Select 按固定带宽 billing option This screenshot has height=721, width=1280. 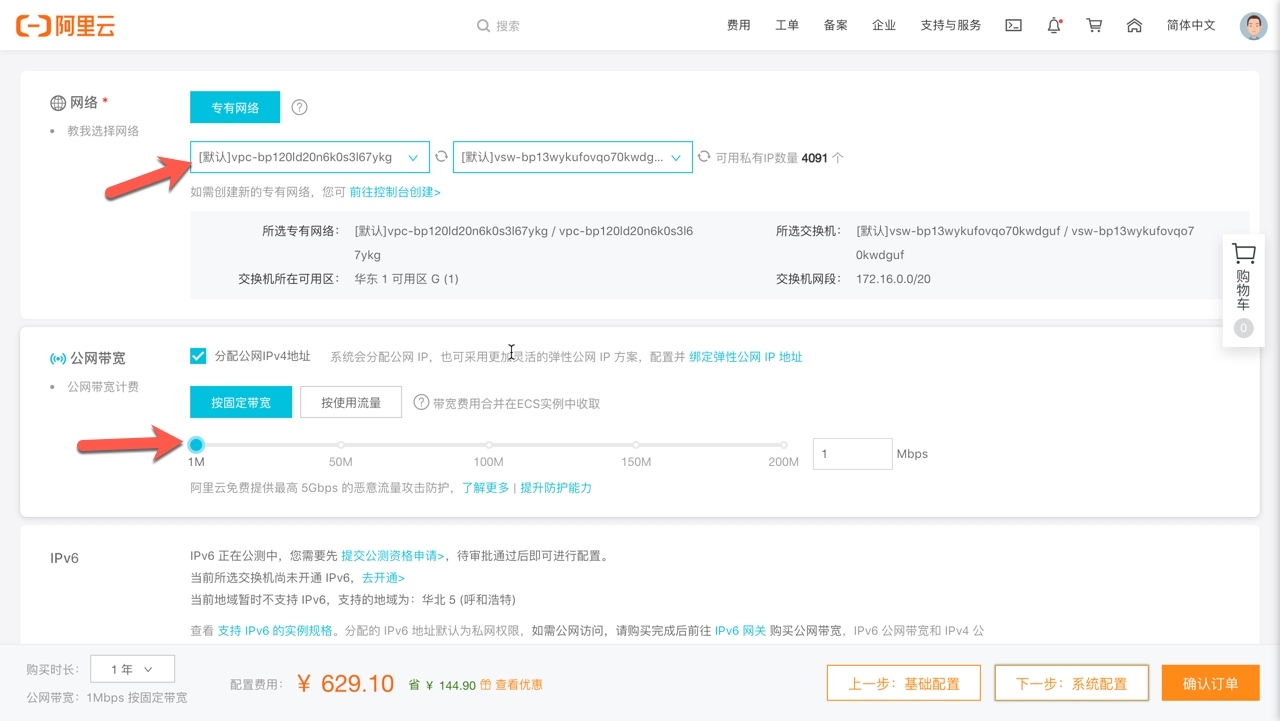pos(241,403)
